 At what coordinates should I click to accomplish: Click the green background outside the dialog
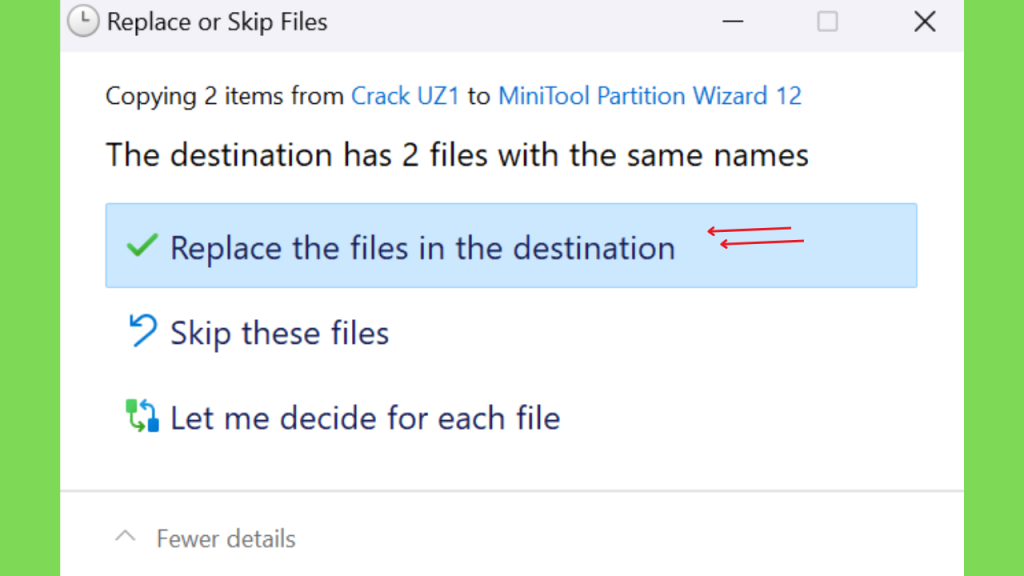coord(29,288)
